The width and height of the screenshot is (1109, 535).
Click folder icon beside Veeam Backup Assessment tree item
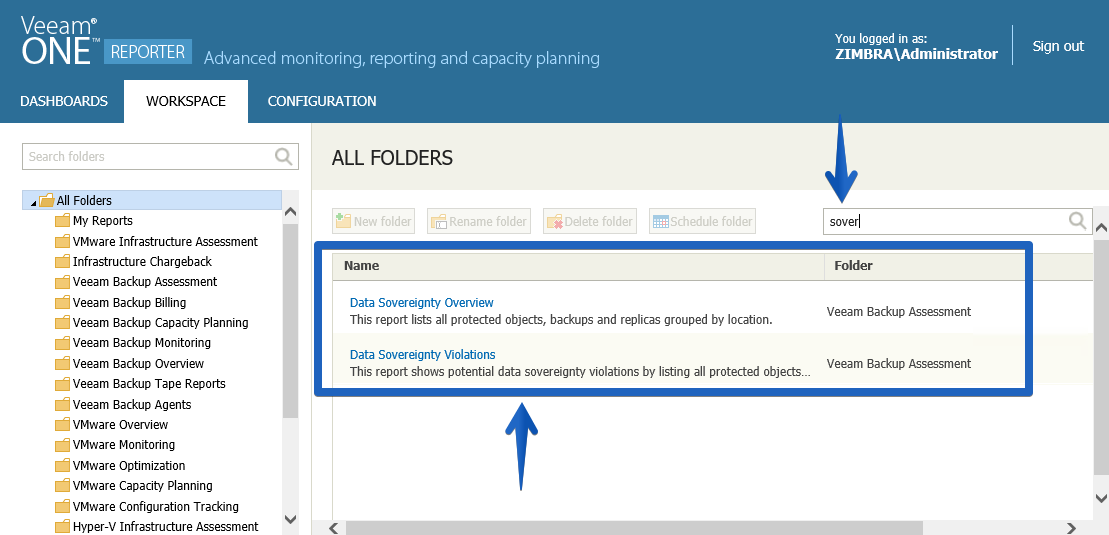(x=62, y=282)
